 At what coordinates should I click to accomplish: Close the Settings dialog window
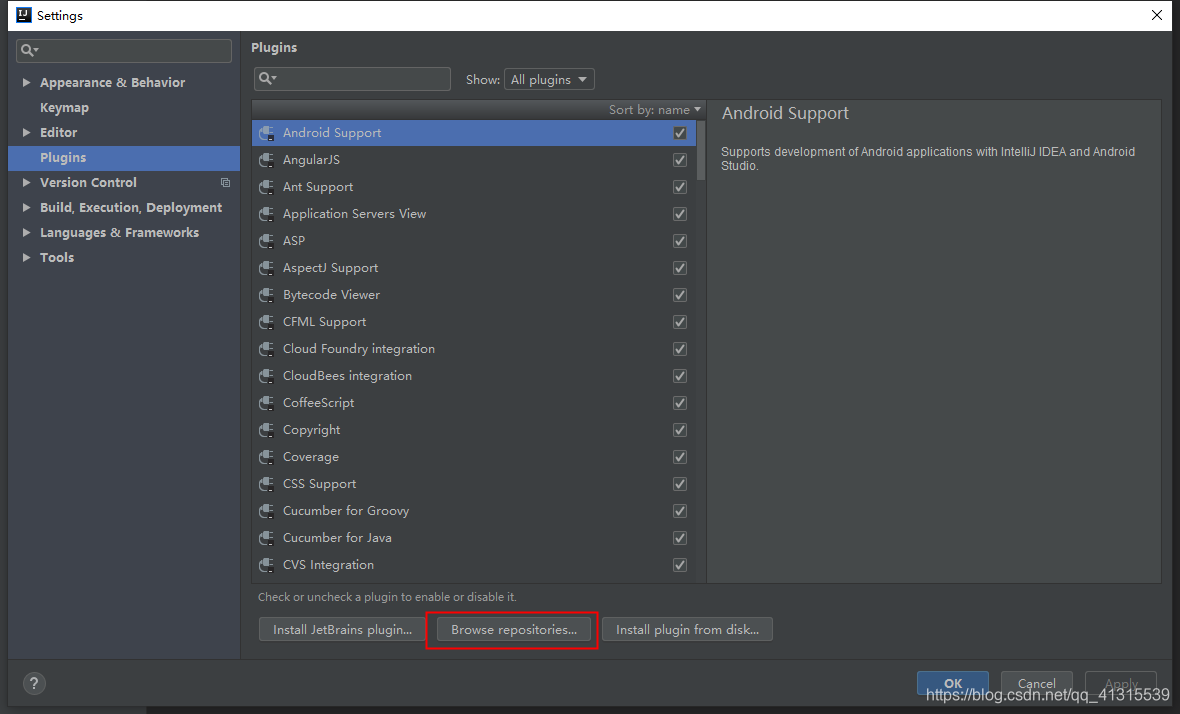click(x=1157, y=15)
